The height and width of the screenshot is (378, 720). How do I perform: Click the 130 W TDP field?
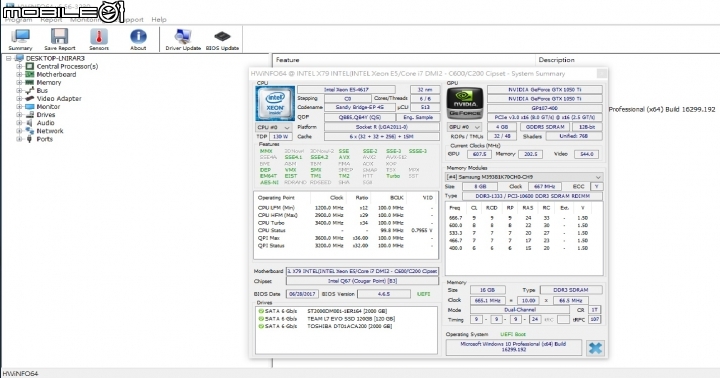point(280,137)
